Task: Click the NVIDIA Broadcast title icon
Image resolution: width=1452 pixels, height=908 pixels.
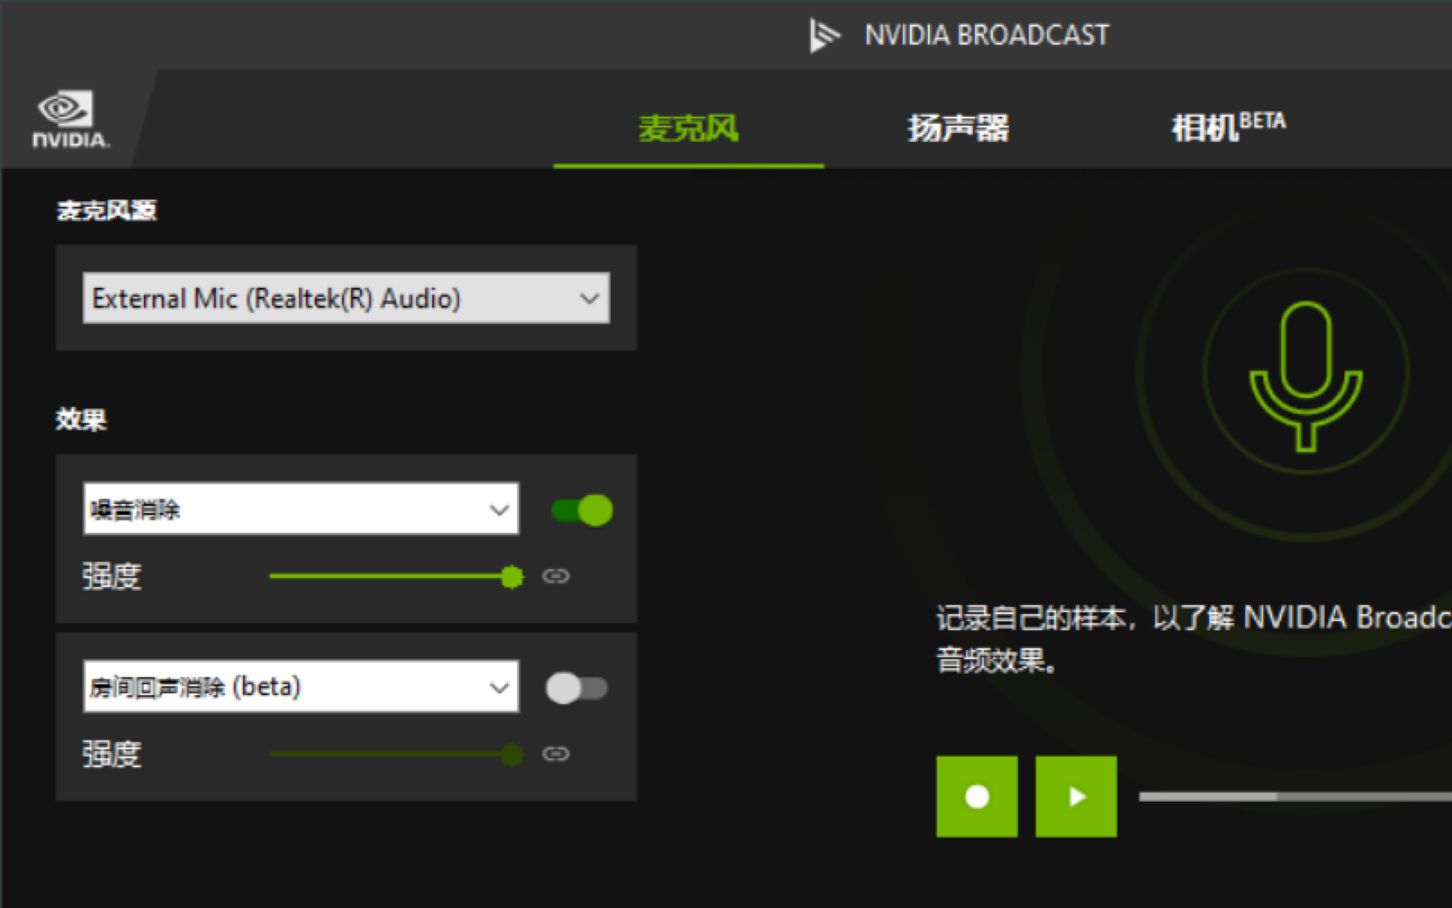Action: 823,36
